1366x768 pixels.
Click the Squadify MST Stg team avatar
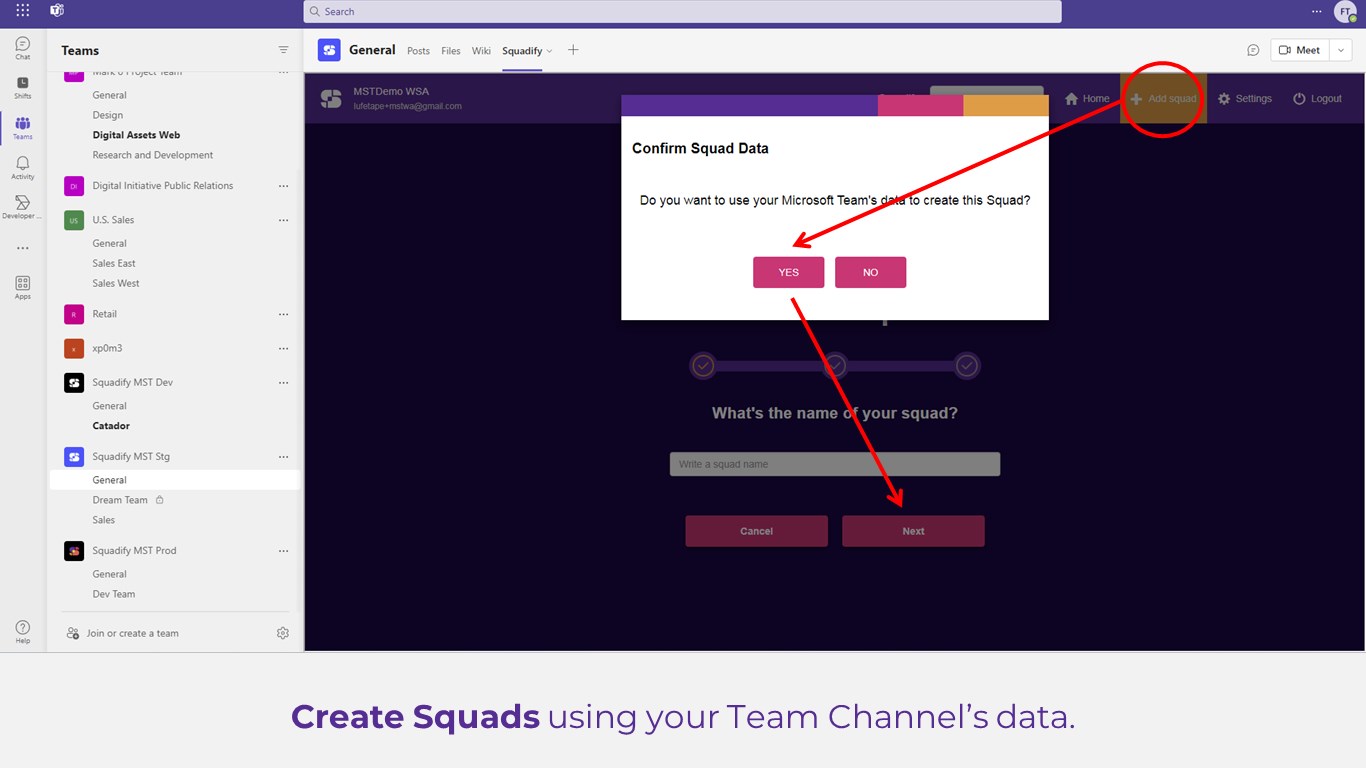pos(74,456)
